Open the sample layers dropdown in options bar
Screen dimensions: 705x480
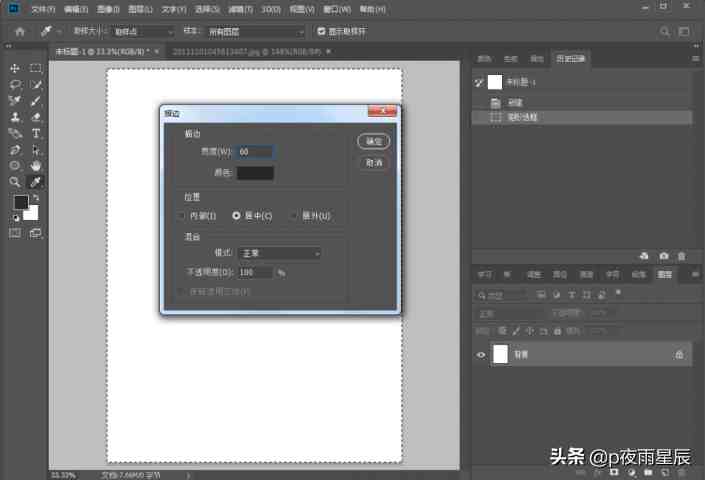pos(255,31)
